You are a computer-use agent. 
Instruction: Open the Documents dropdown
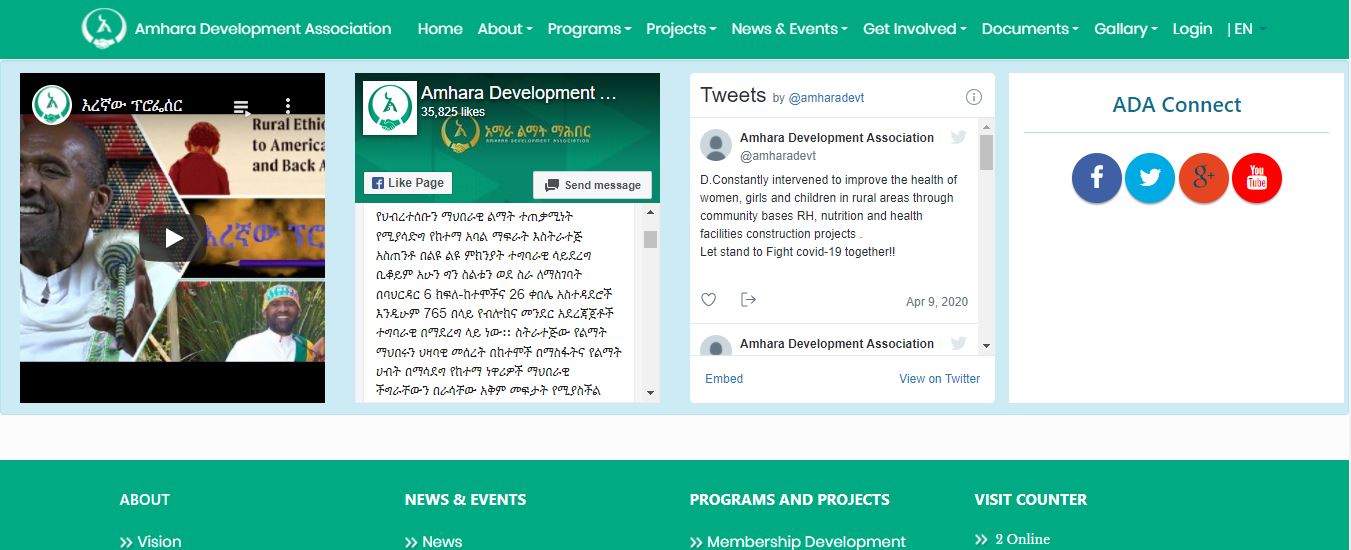(1030, 29)
